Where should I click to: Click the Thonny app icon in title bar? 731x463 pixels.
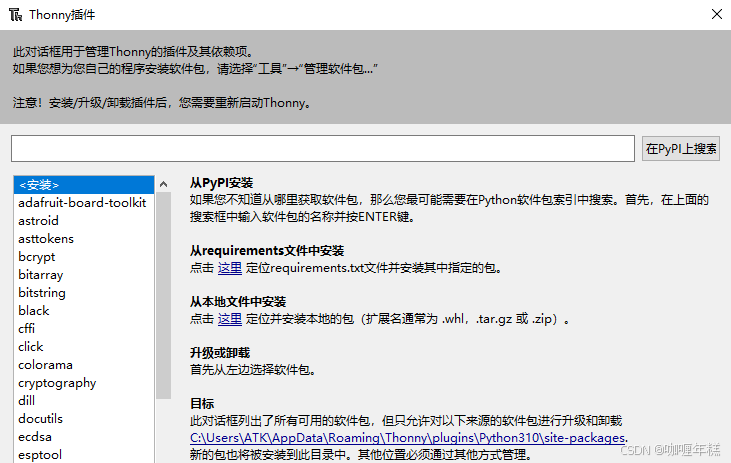pyautogui.click(x=15, y=14)
